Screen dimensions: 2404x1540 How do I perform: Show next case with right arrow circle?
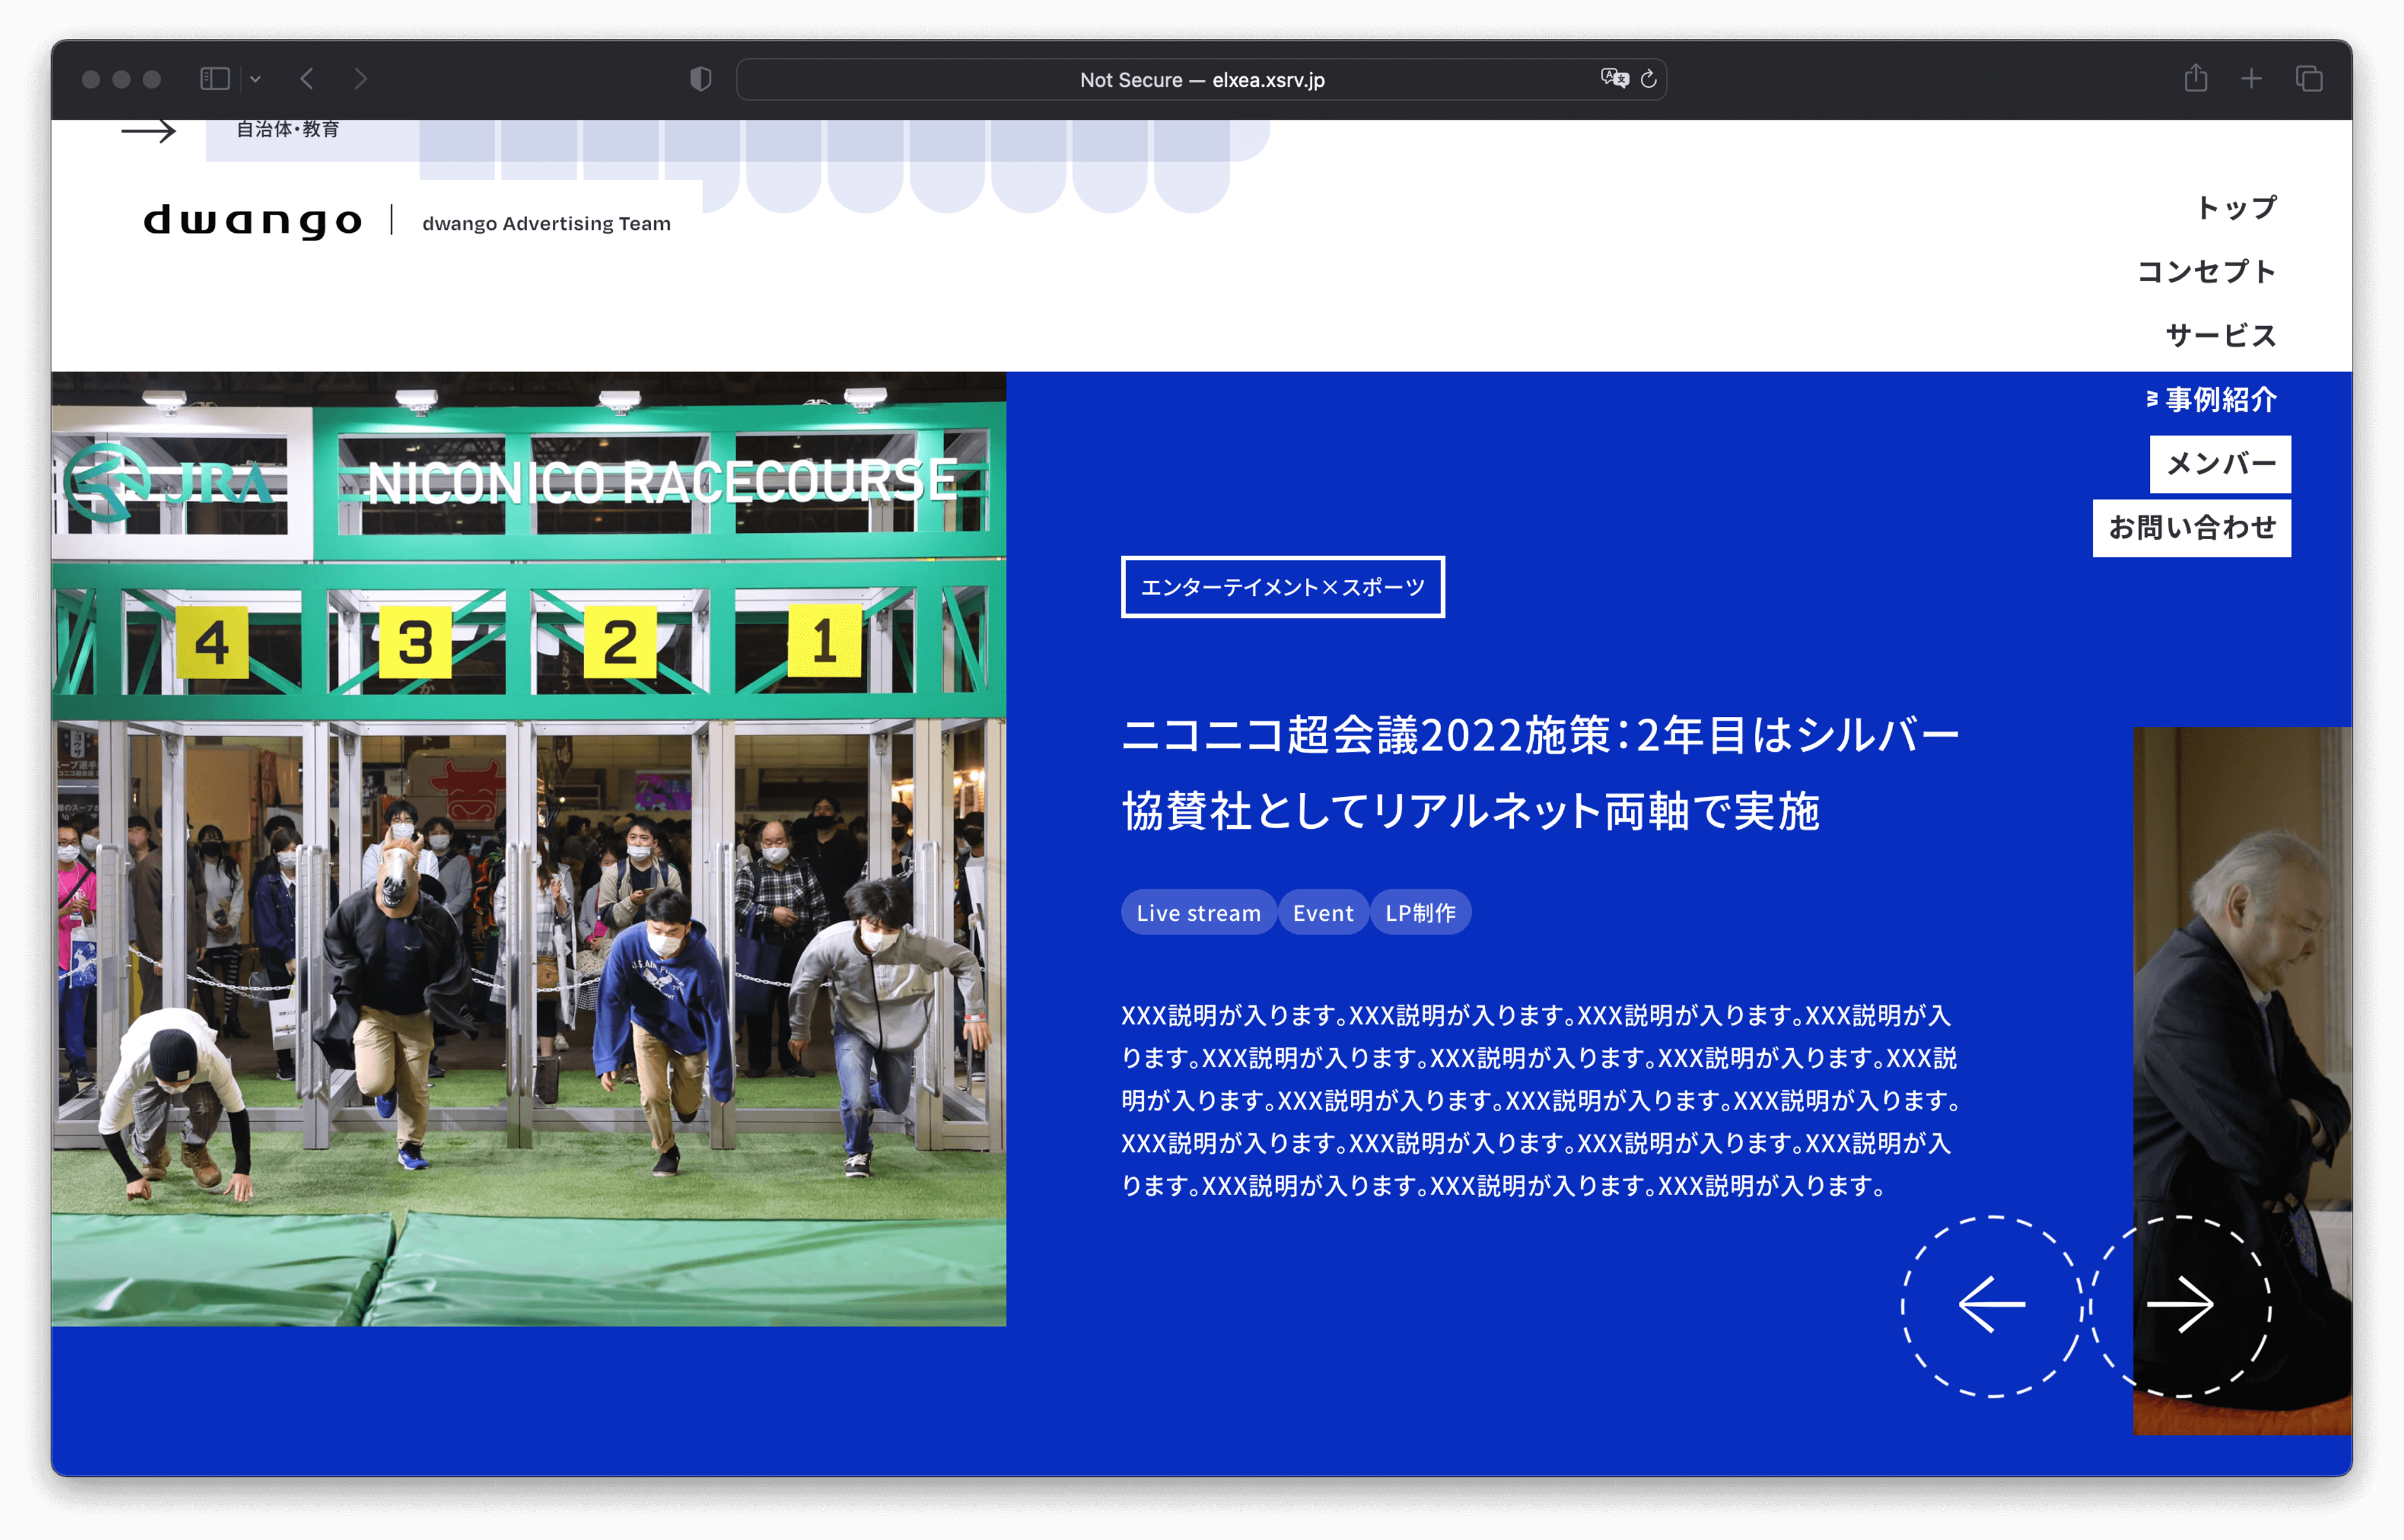point(2181,1305)
